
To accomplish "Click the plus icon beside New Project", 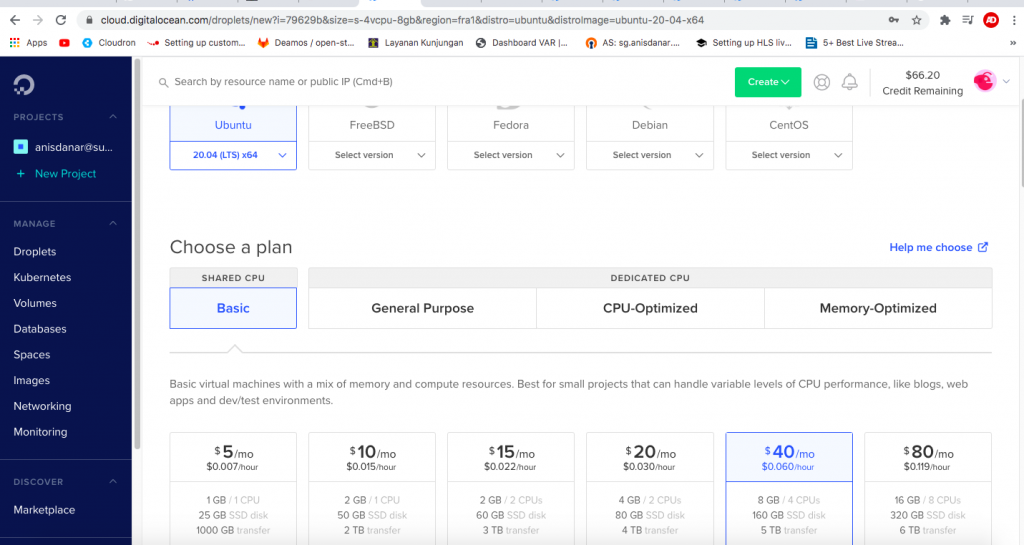I will [x=20, y=174].
